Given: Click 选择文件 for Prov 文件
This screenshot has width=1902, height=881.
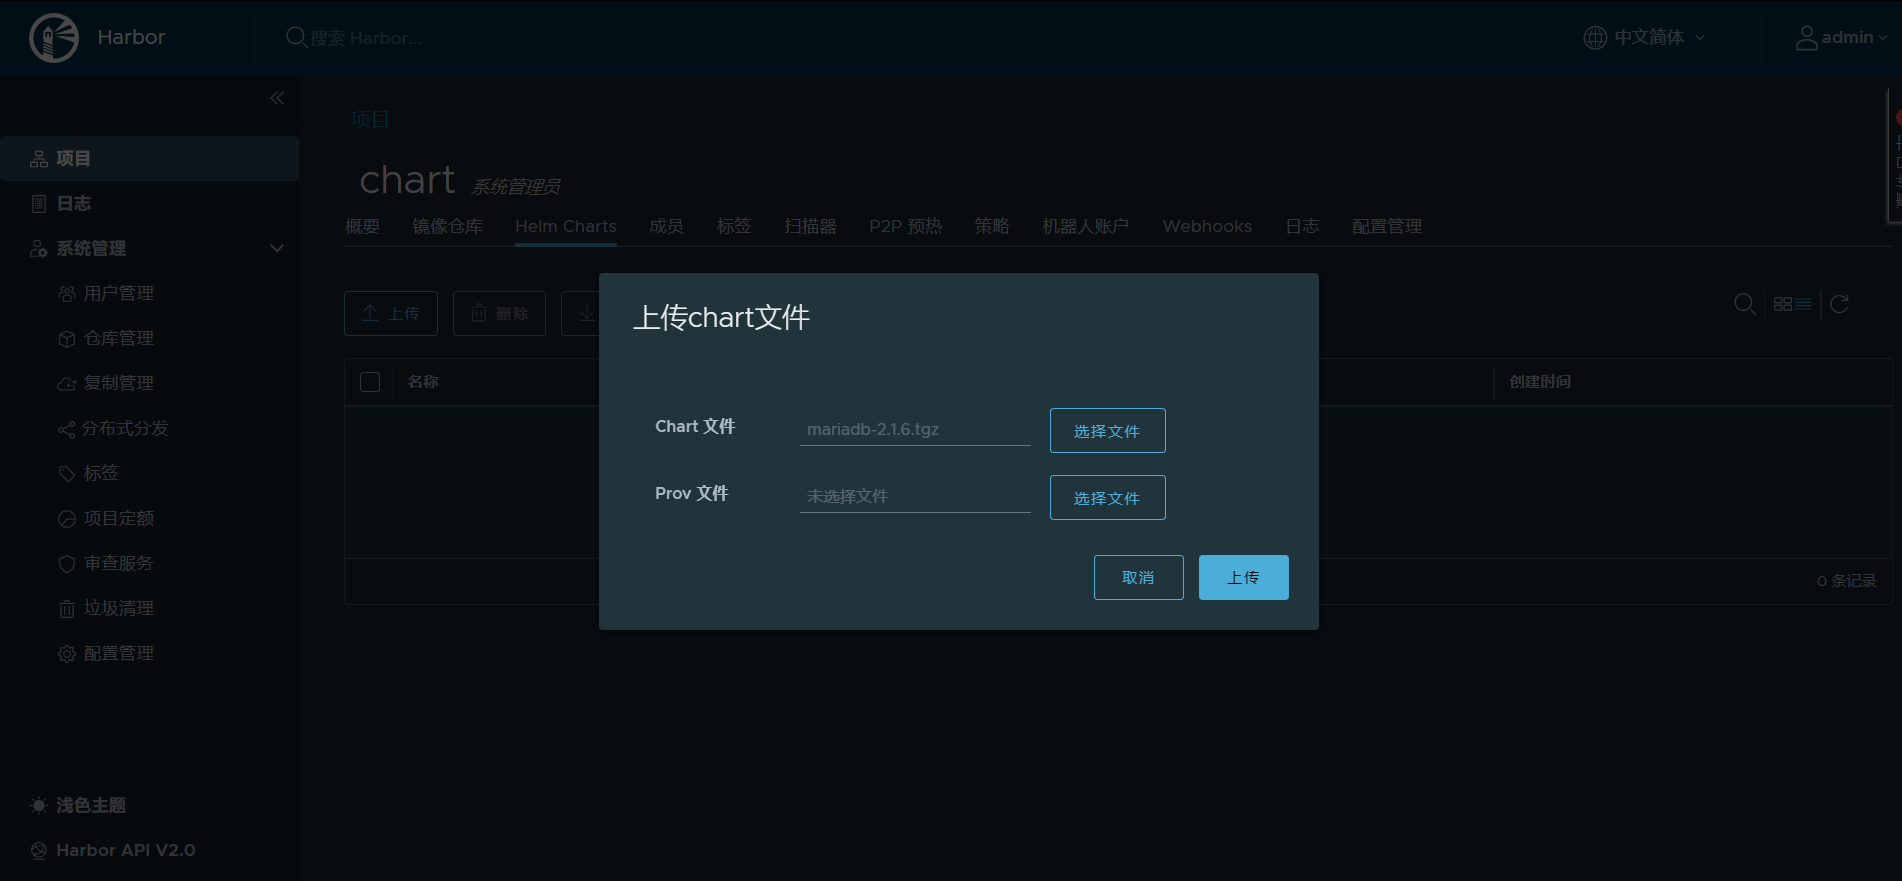Looking at the screenshot, I should pyautogui.click(x=1107, y=497).
